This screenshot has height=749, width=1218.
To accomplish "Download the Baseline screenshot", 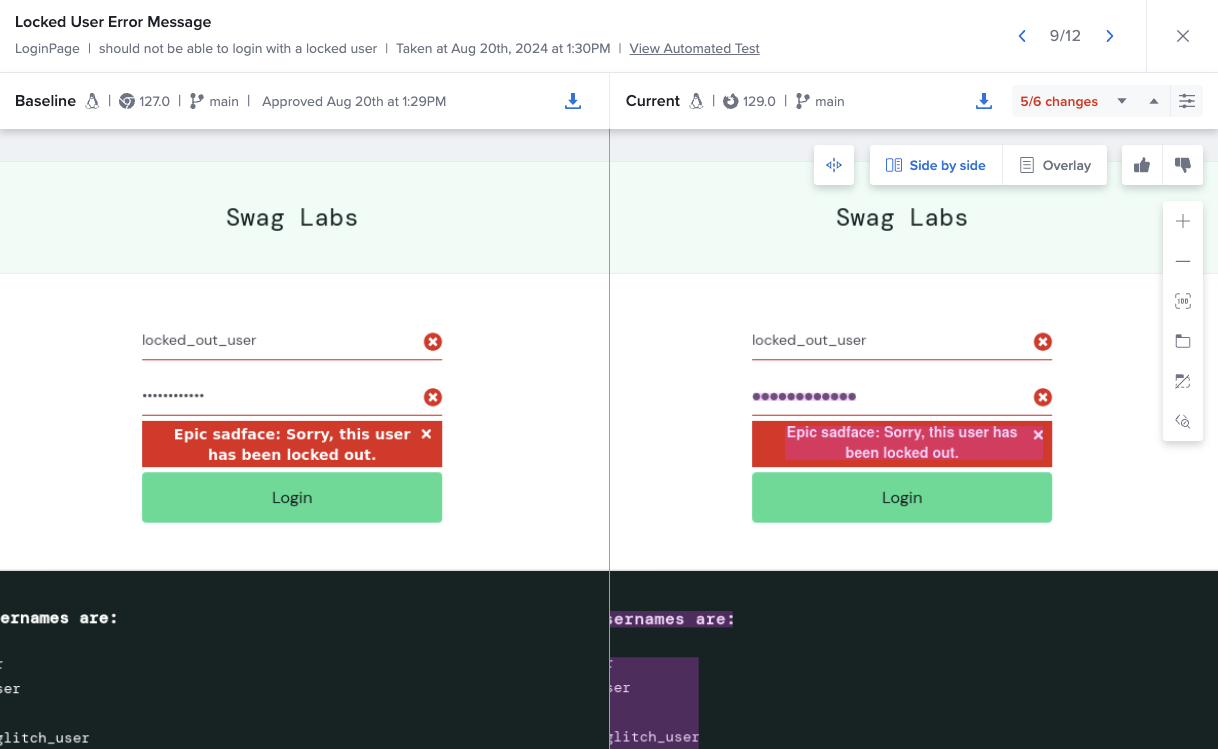I will click(x=572, y=100).
